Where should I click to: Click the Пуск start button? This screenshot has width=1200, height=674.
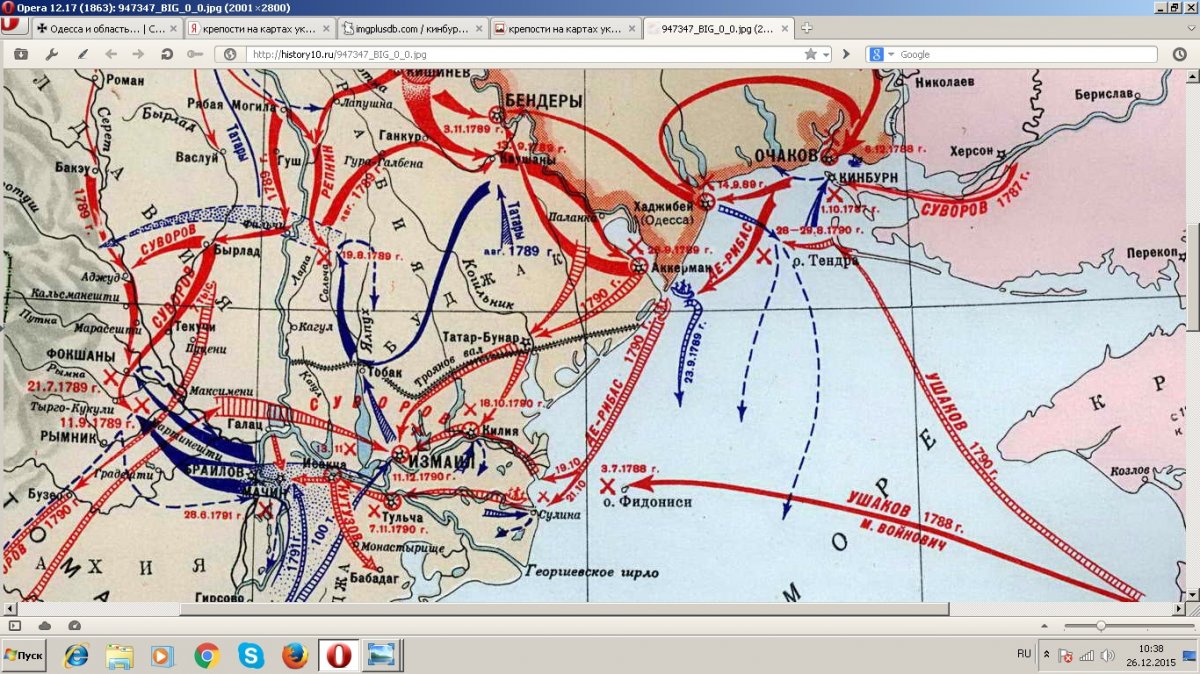point(24,655)
